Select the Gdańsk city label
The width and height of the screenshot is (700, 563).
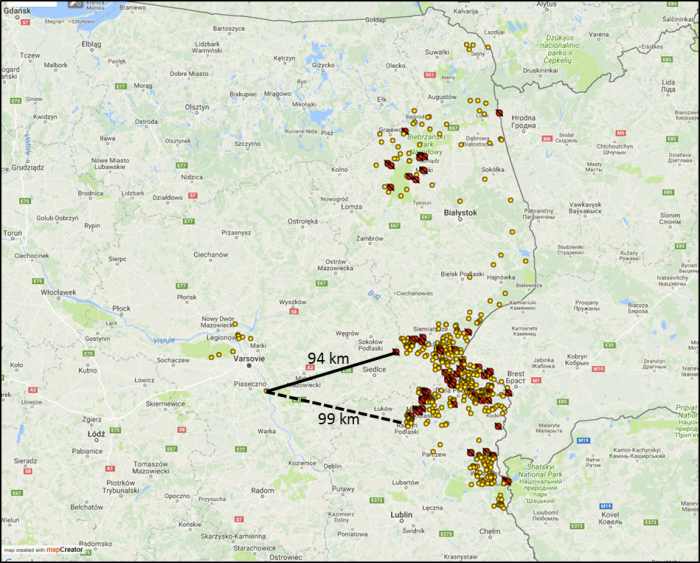point(17,11)
